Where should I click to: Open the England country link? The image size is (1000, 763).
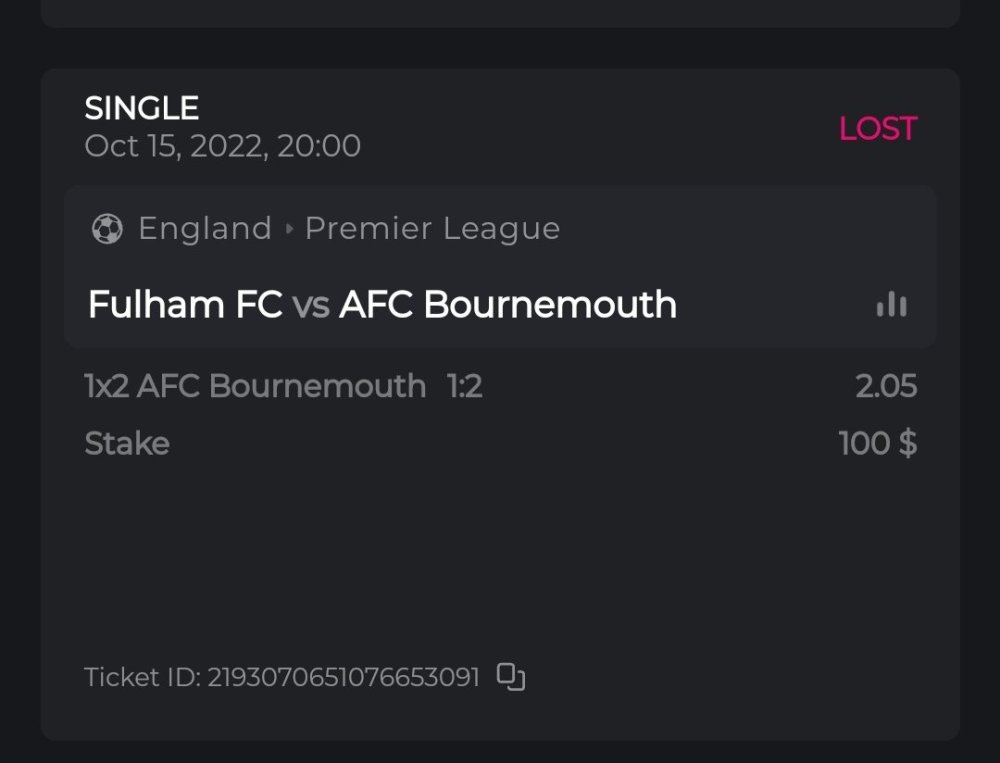pos(205,229)
